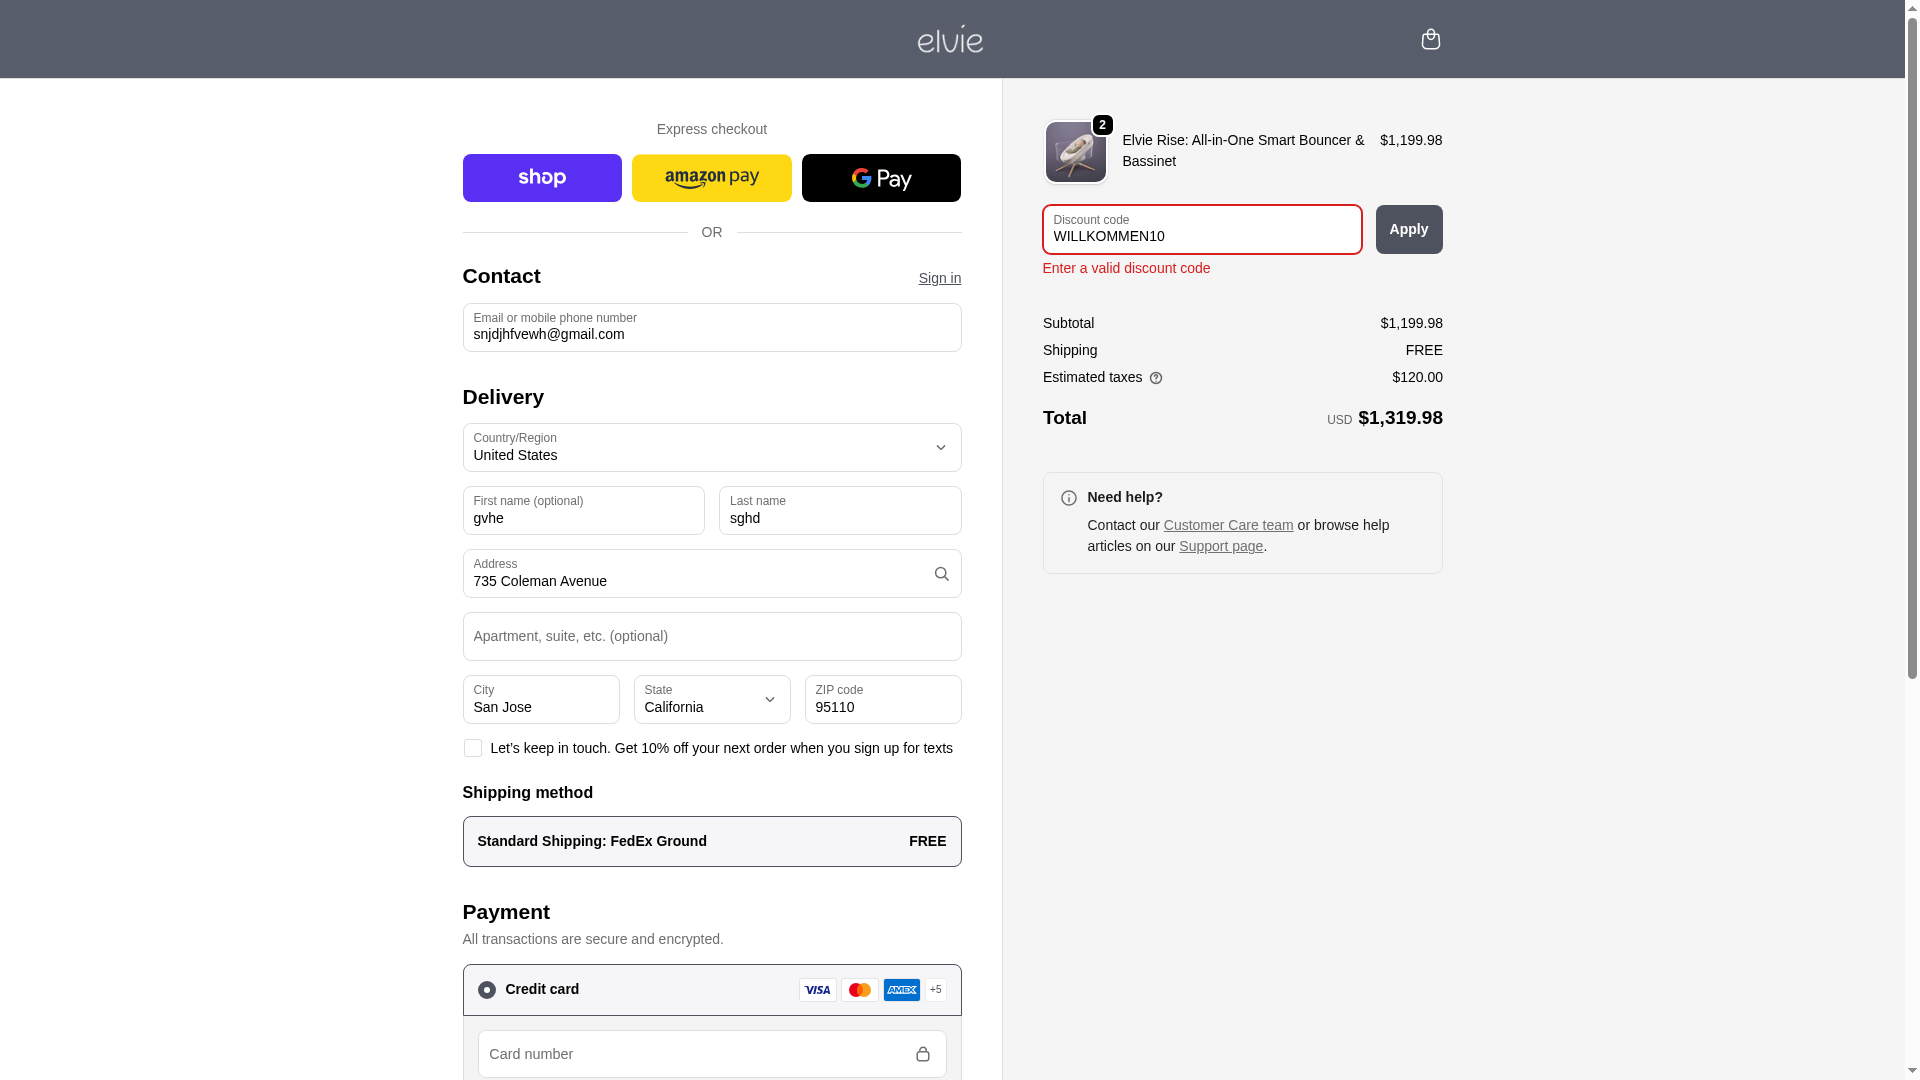This screenshot has height=1080, width=1920.
Task: Click the 'Enter a valid discount code' error text
Action: [1126, 268]
